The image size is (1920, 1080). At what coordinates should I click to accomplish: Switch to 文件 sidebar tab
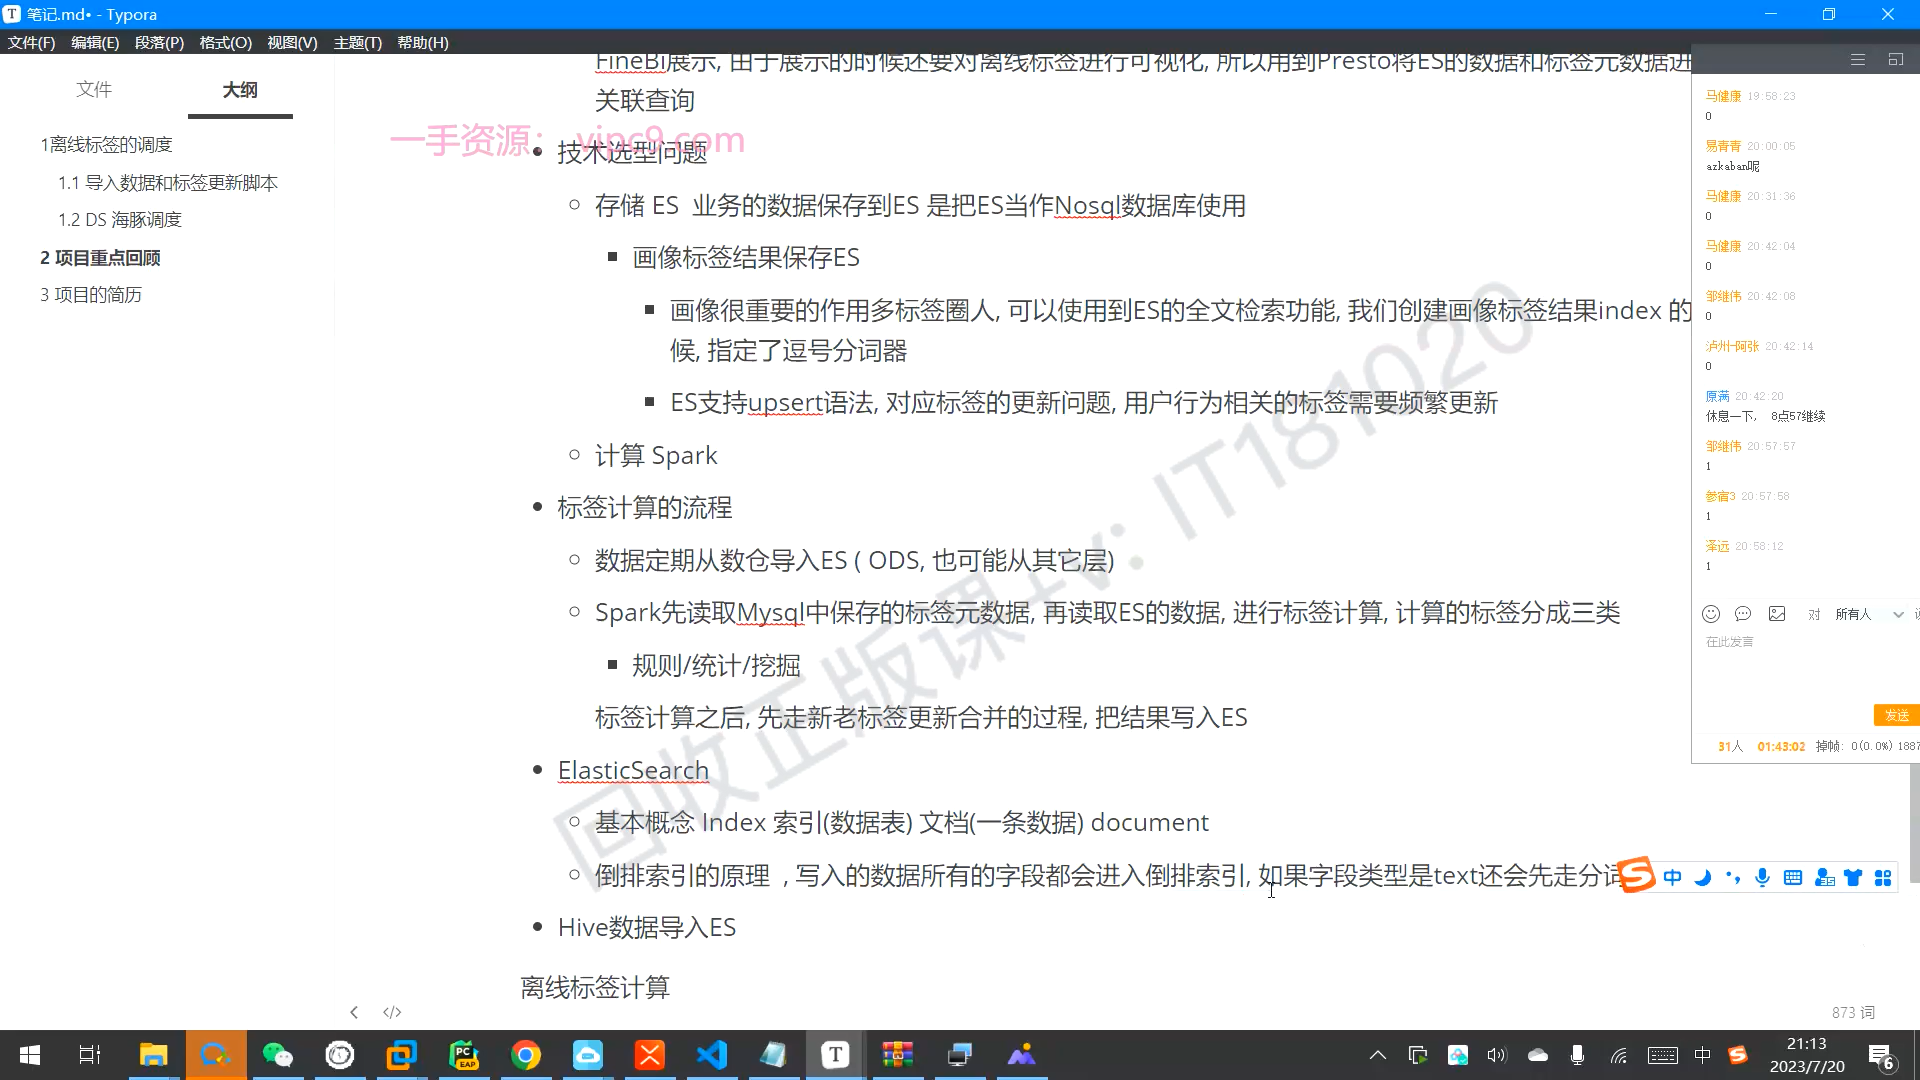point(94,89)
